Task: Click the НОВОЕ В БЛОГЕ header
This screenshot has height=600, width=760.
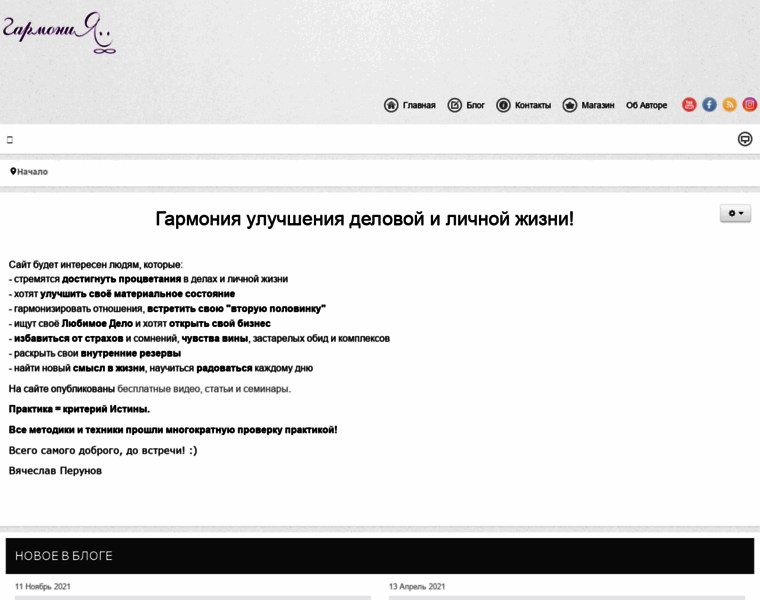Action: (x=63, y=556)
